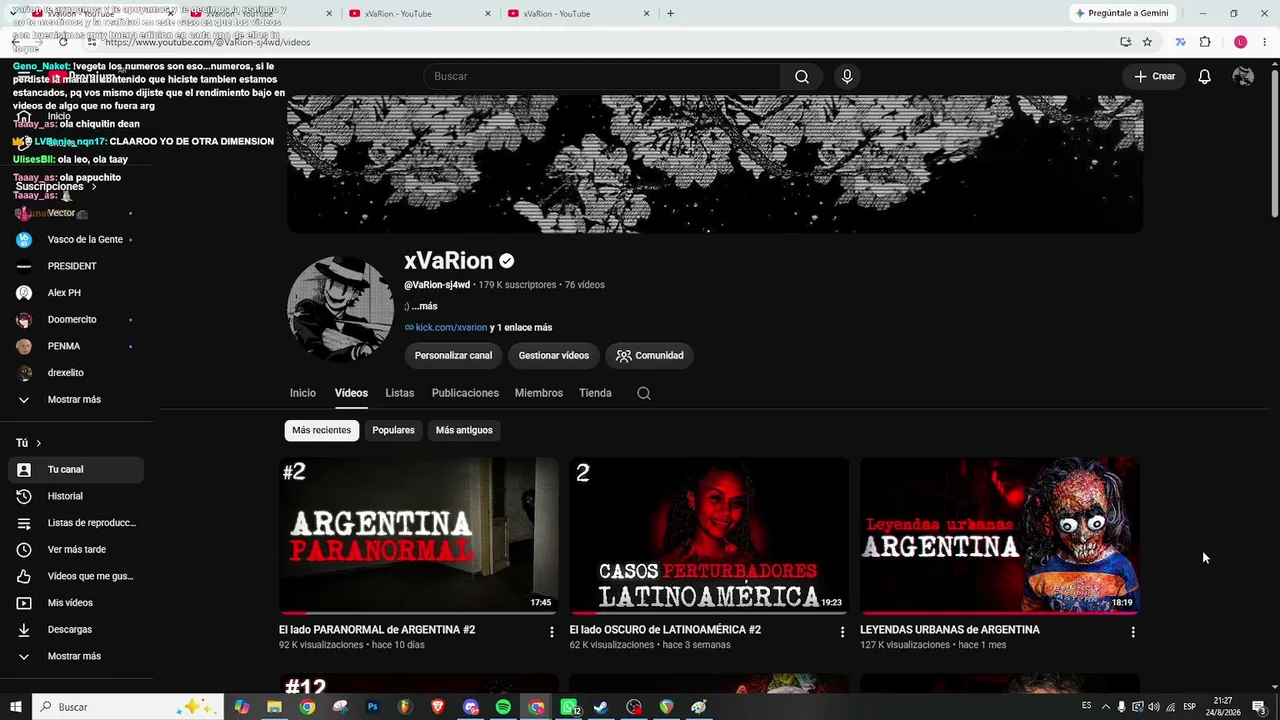Sort videos by Más antiguos
The width and height of the screenshot is (1280, 720).
click(464, 430)
